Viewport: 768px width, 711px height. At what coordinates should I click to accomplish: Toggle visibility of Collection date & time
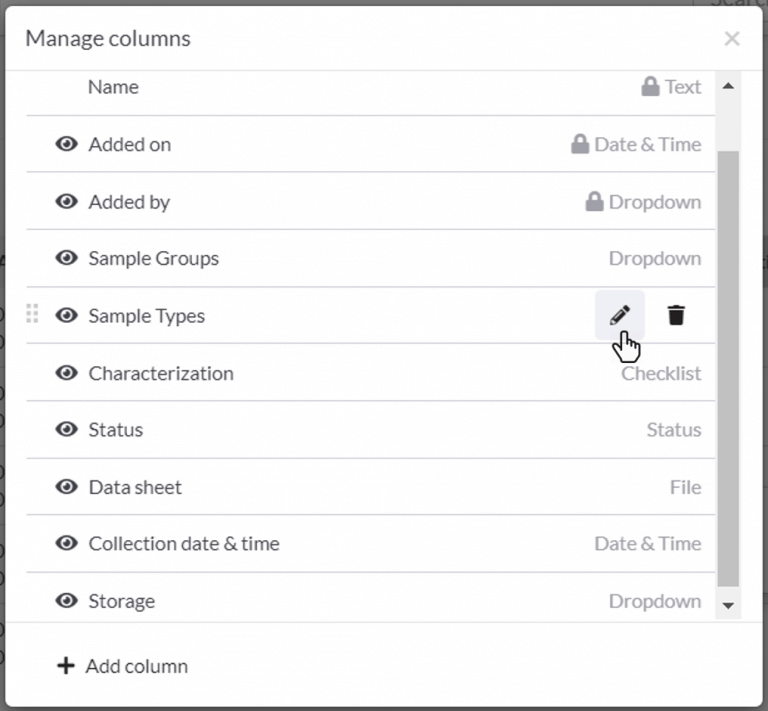coord(67,544)
